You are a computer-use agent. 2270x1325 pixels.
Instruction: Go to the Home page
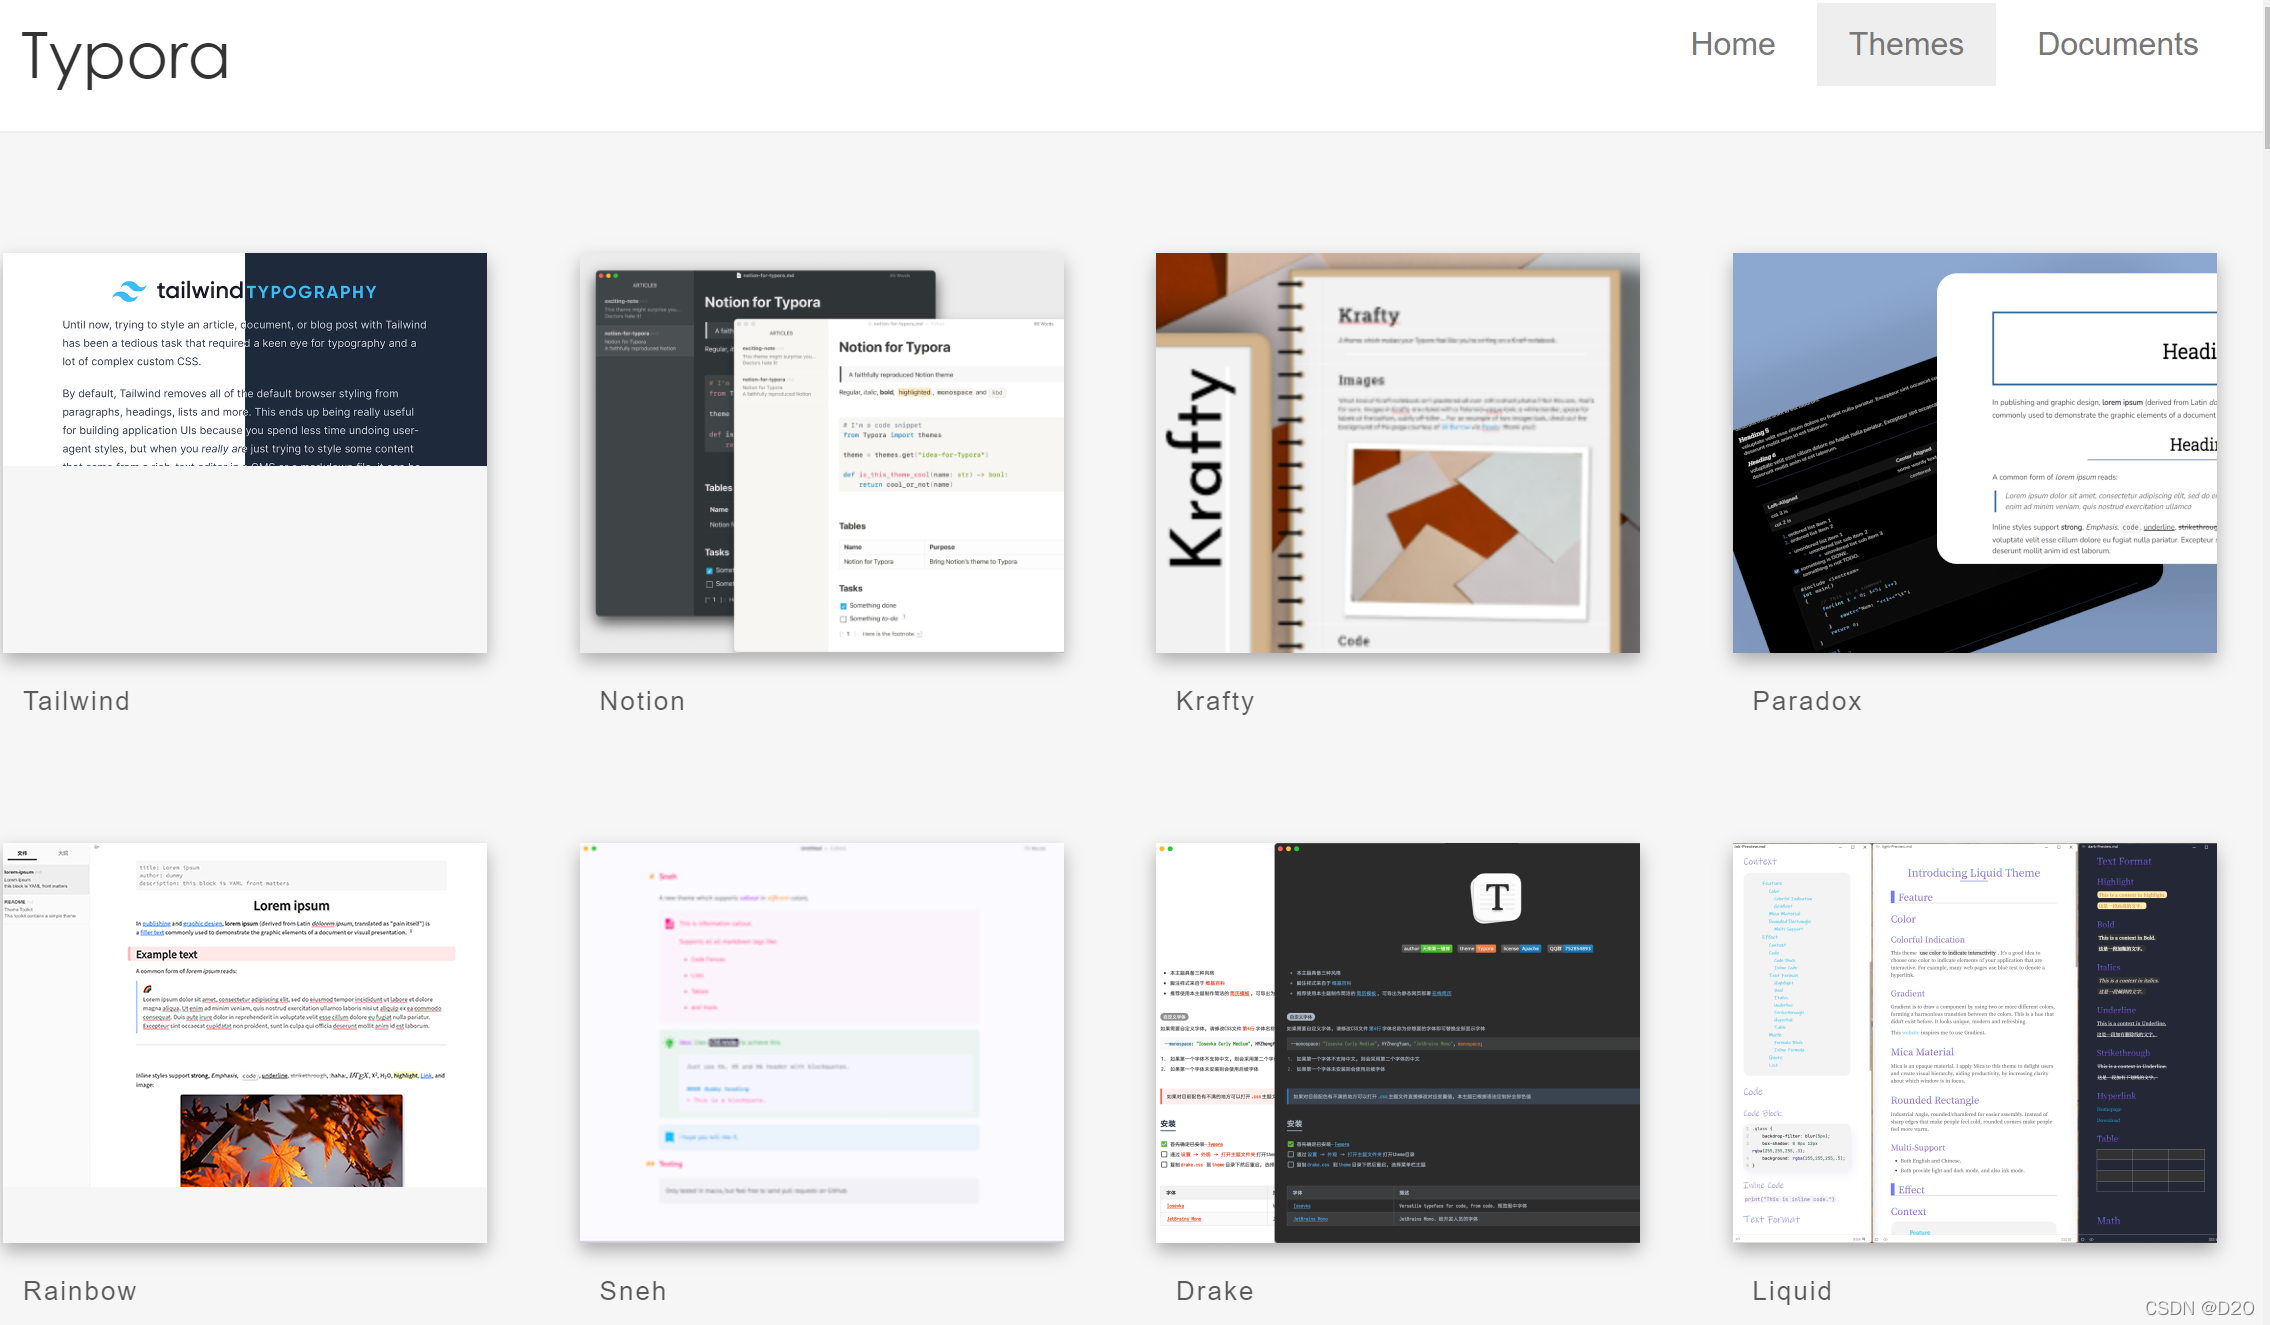click(x=1732, y=44)
